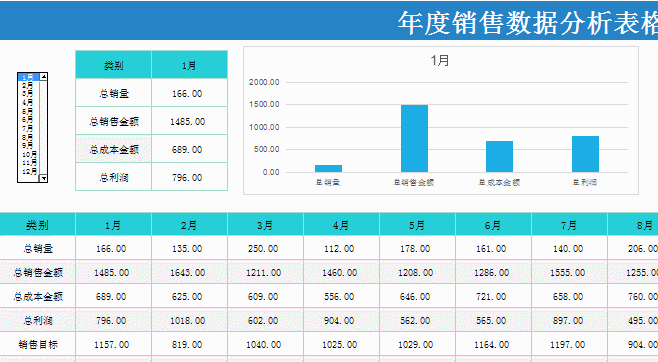The height and width of the screenshot is (362, 658).
Task: Click cell 658.00
Action: pyautogui.click(x=569, y=296)
